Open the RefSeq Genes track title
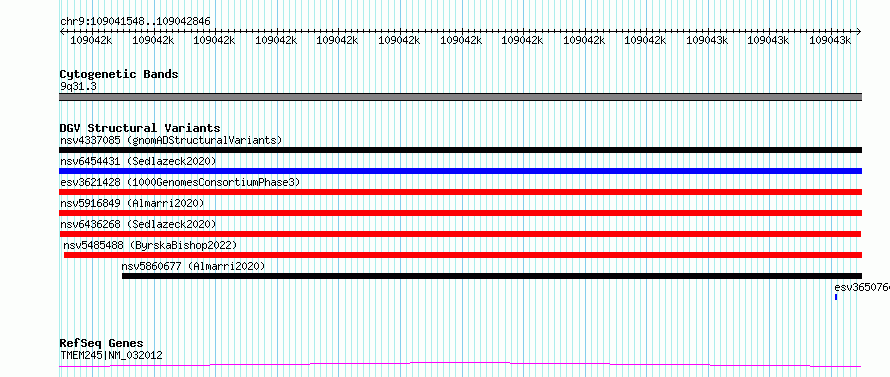The height and width of the screenshot is (377, 890). point(102,344)
